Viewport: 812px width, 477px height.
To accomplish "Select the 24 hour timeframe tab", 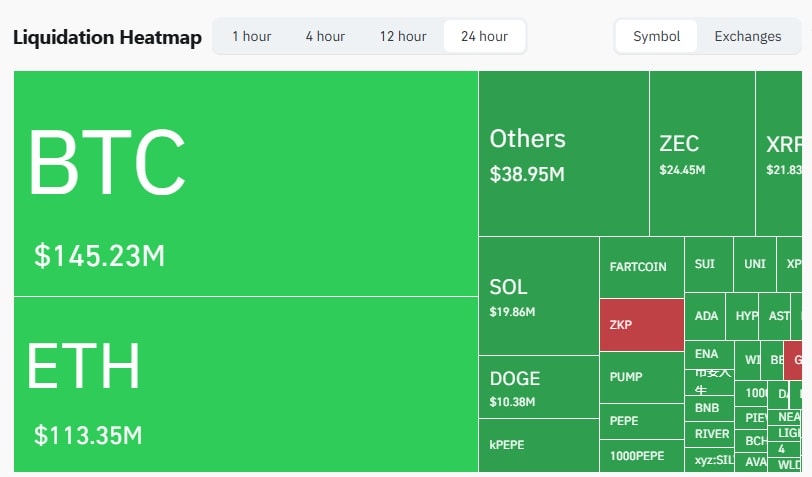I will (484, 37).
